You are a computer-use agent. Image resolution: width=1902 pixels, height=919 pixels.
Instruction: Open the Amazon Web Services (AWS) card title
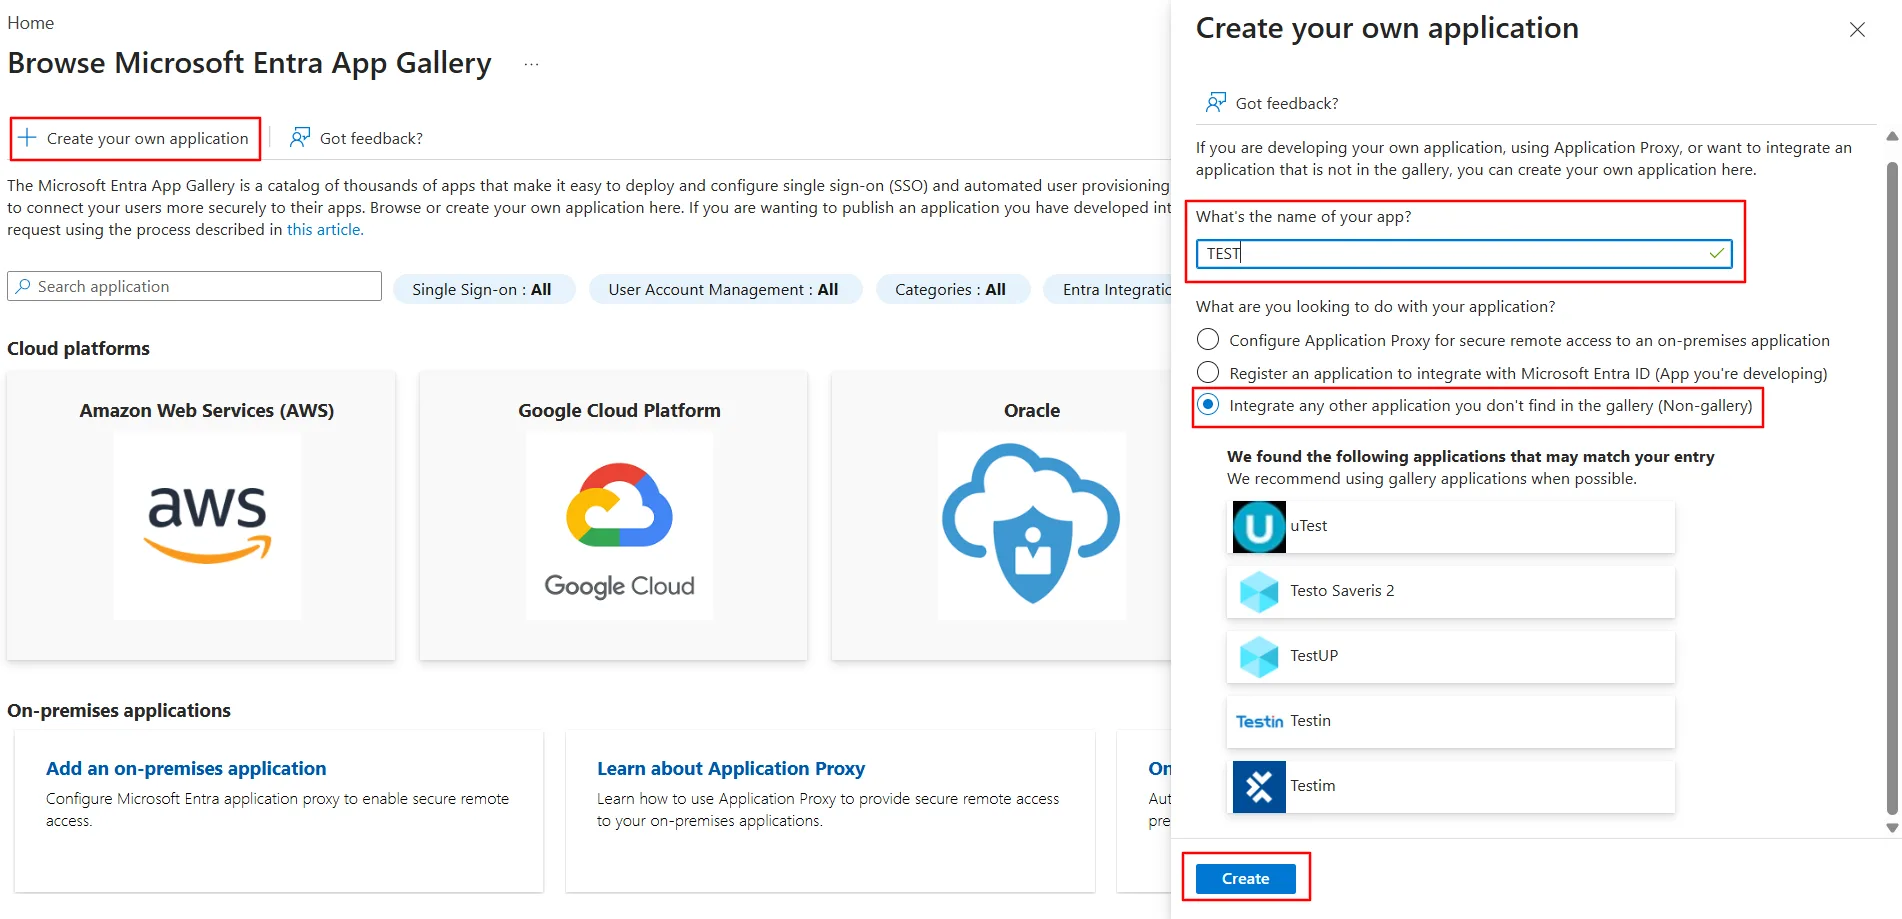pyautogui.click(x=207, y=410)
